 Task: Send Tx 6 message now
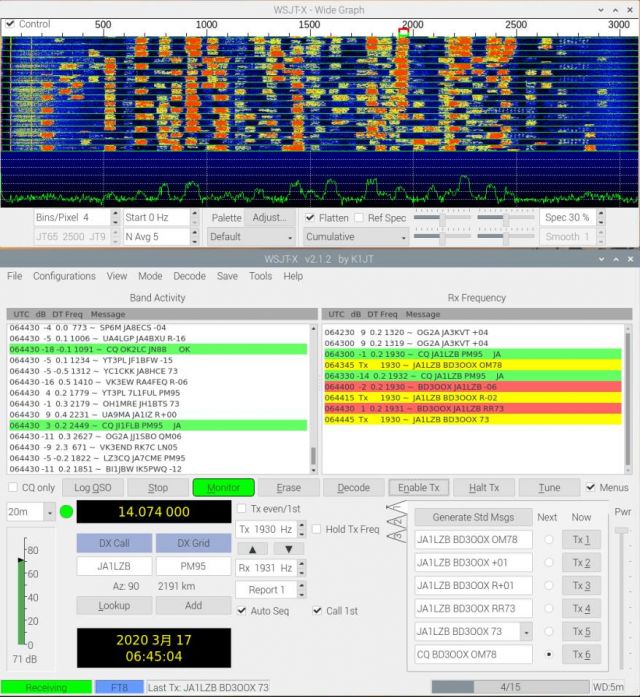click(x=581, y=654)
